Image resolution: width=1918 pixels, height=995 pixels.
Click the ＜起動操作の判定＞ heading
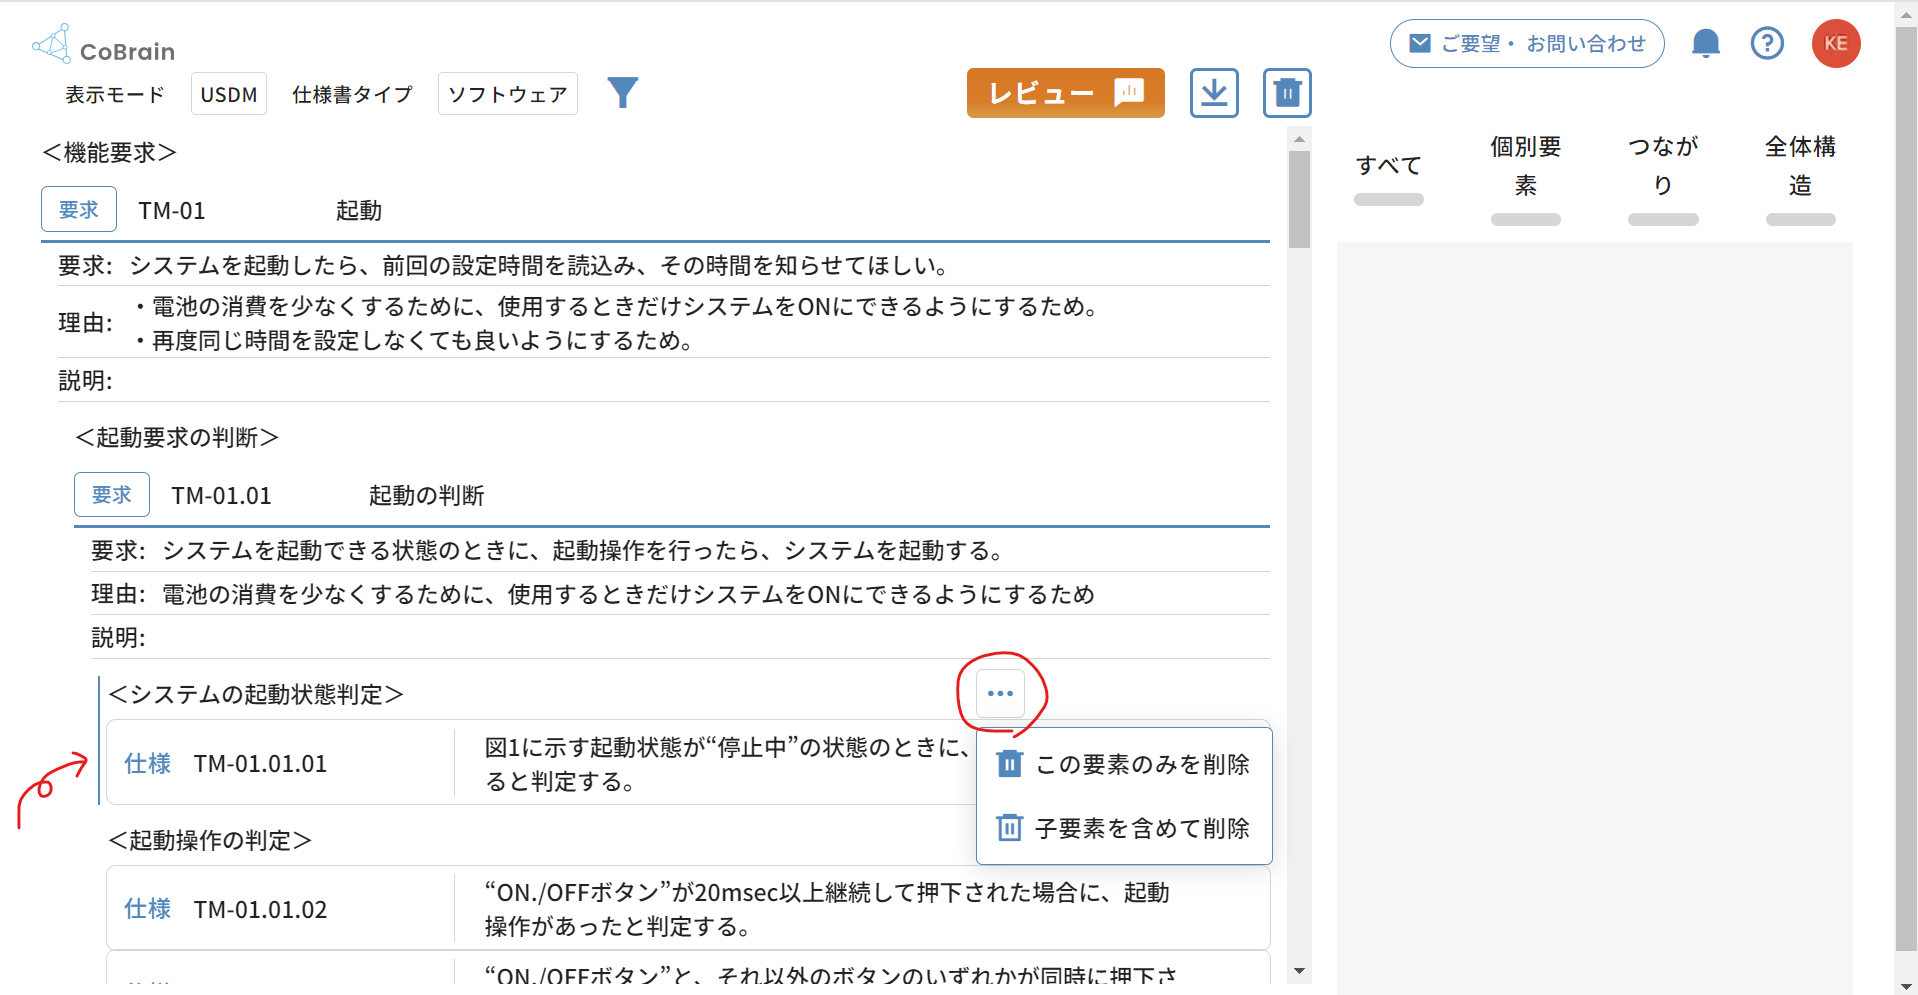pyautogui.click(x=210, y=841)
